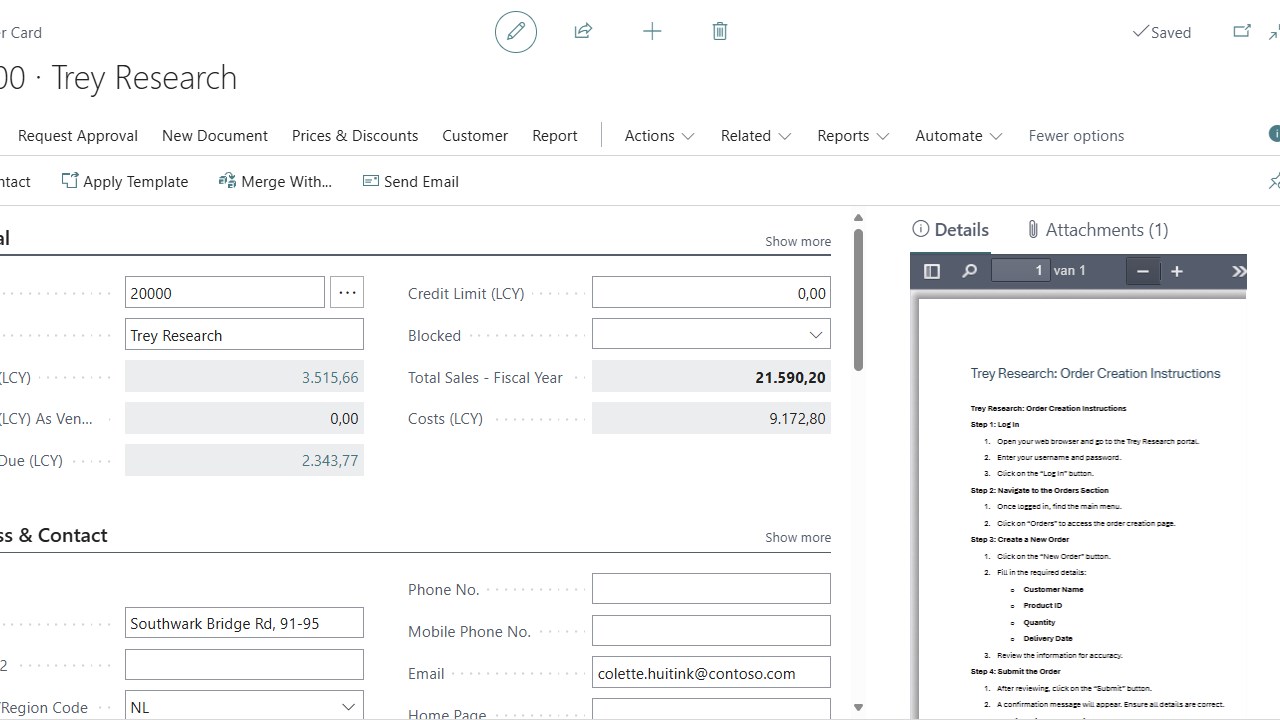Expand the Reports menu

tap(853, 136)
